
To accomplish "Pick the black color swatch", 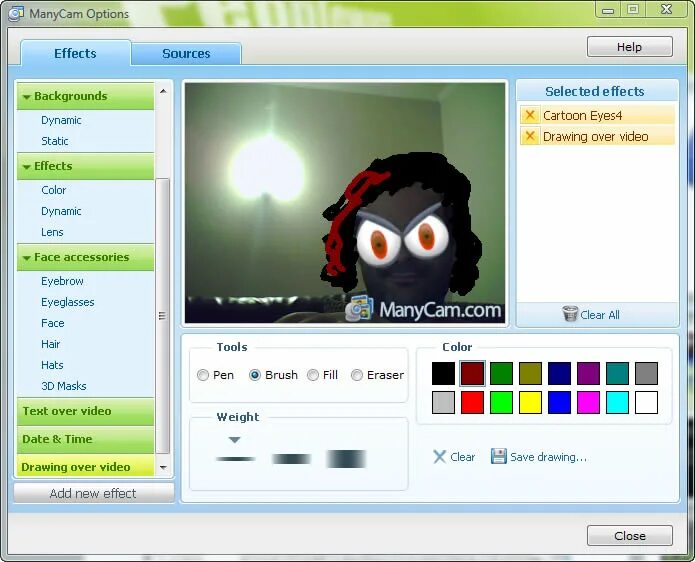I will point(443,373).
